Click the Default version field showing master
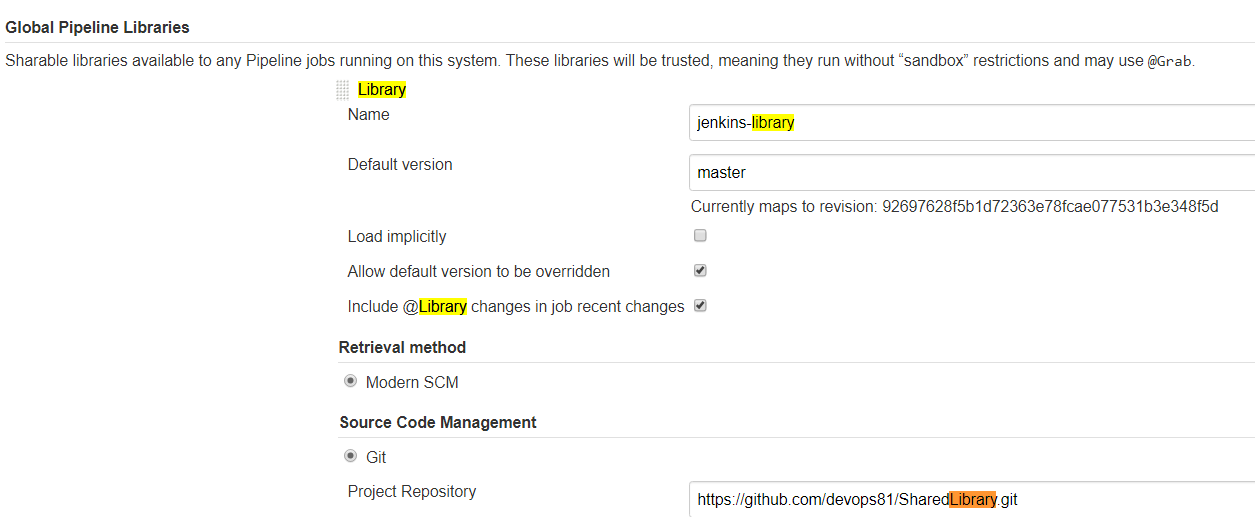 970,172
